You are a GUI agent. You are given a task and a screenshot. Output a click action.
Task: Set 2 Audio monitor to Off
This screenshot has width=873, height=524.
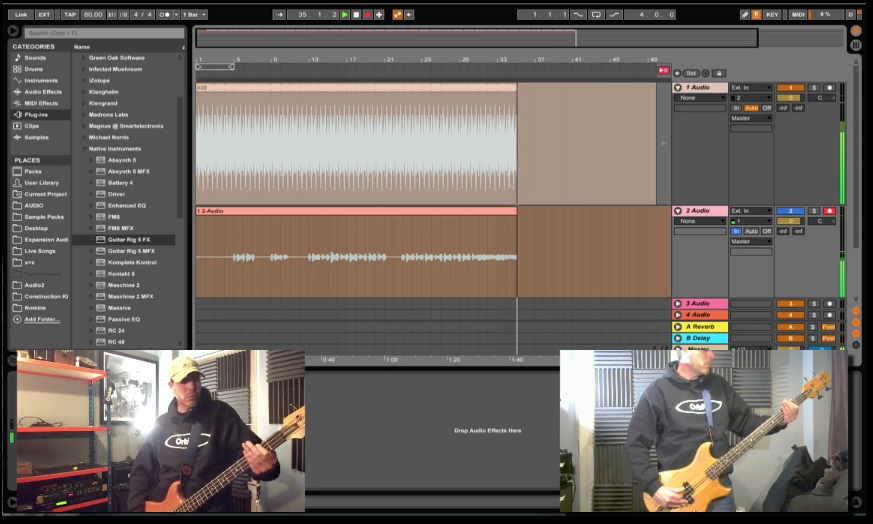pos(767,231)
